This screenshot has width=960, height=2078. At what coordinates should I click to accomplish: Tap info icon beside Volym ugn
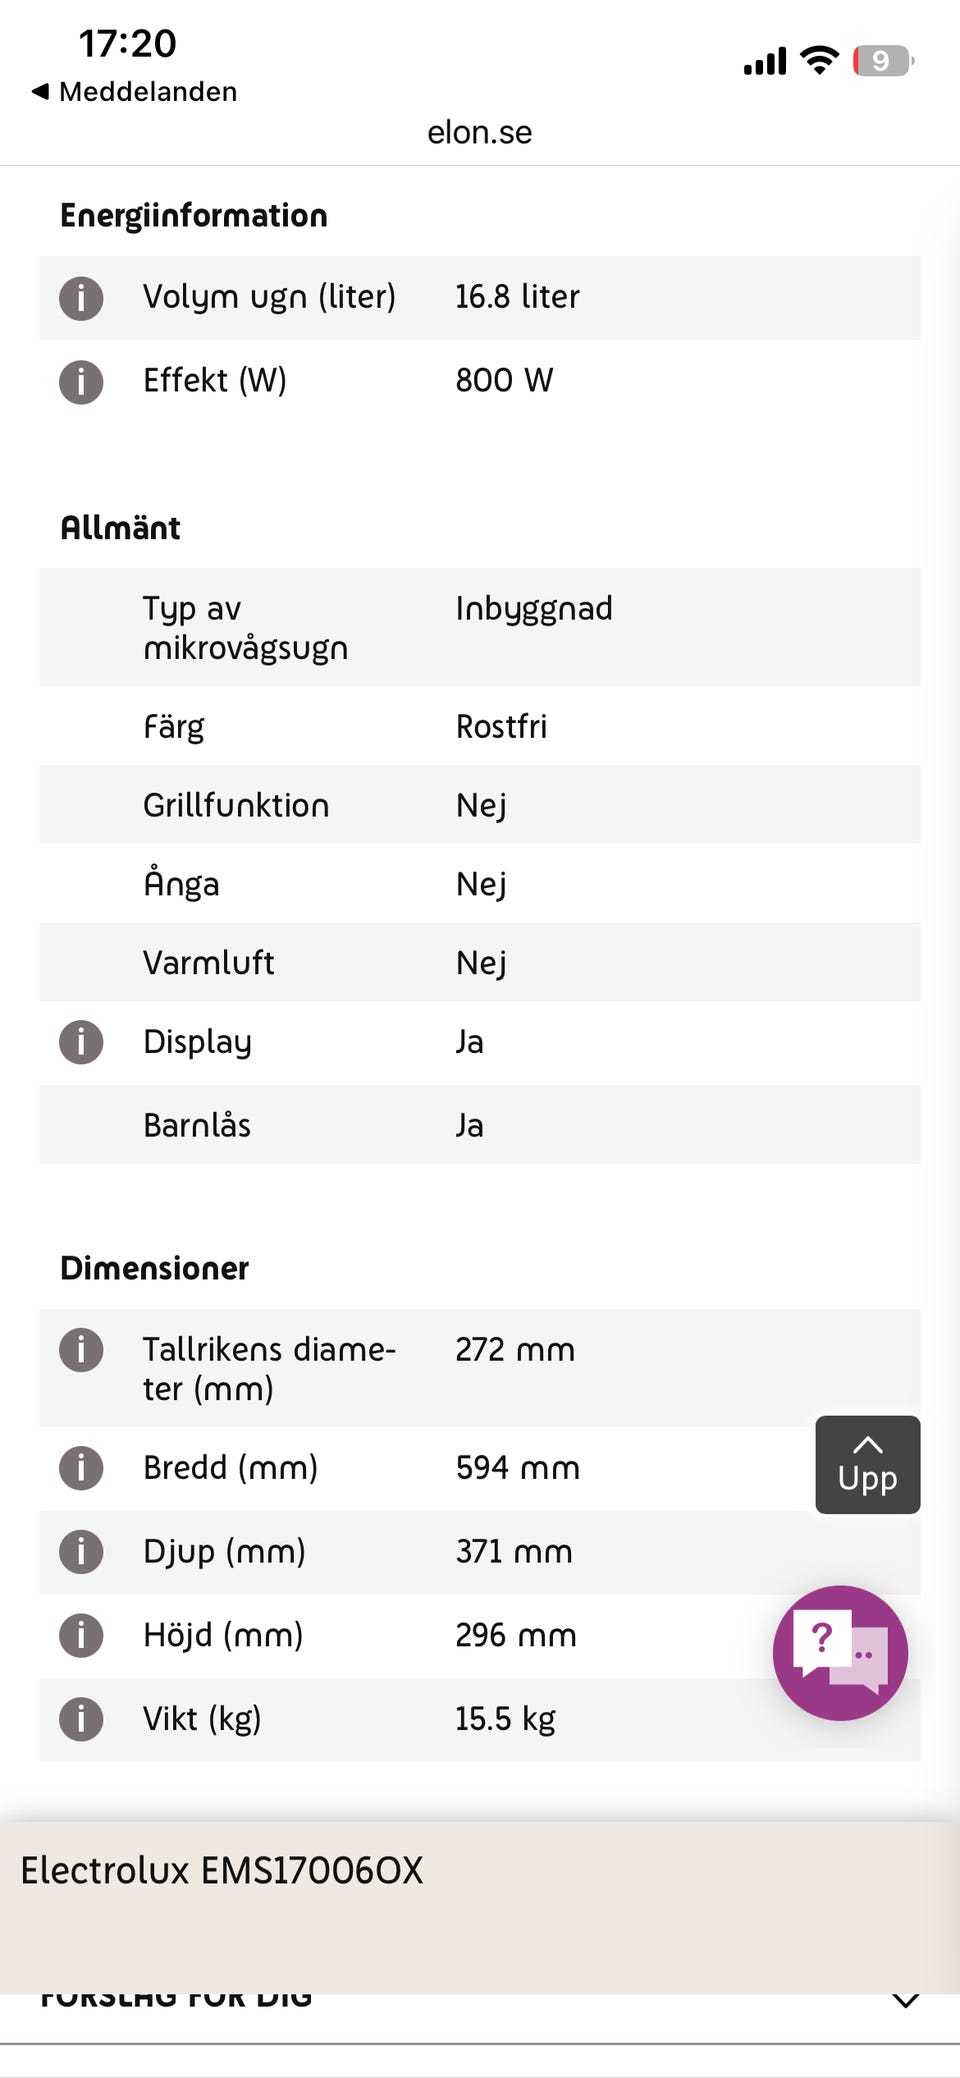(x=81, y=298)
